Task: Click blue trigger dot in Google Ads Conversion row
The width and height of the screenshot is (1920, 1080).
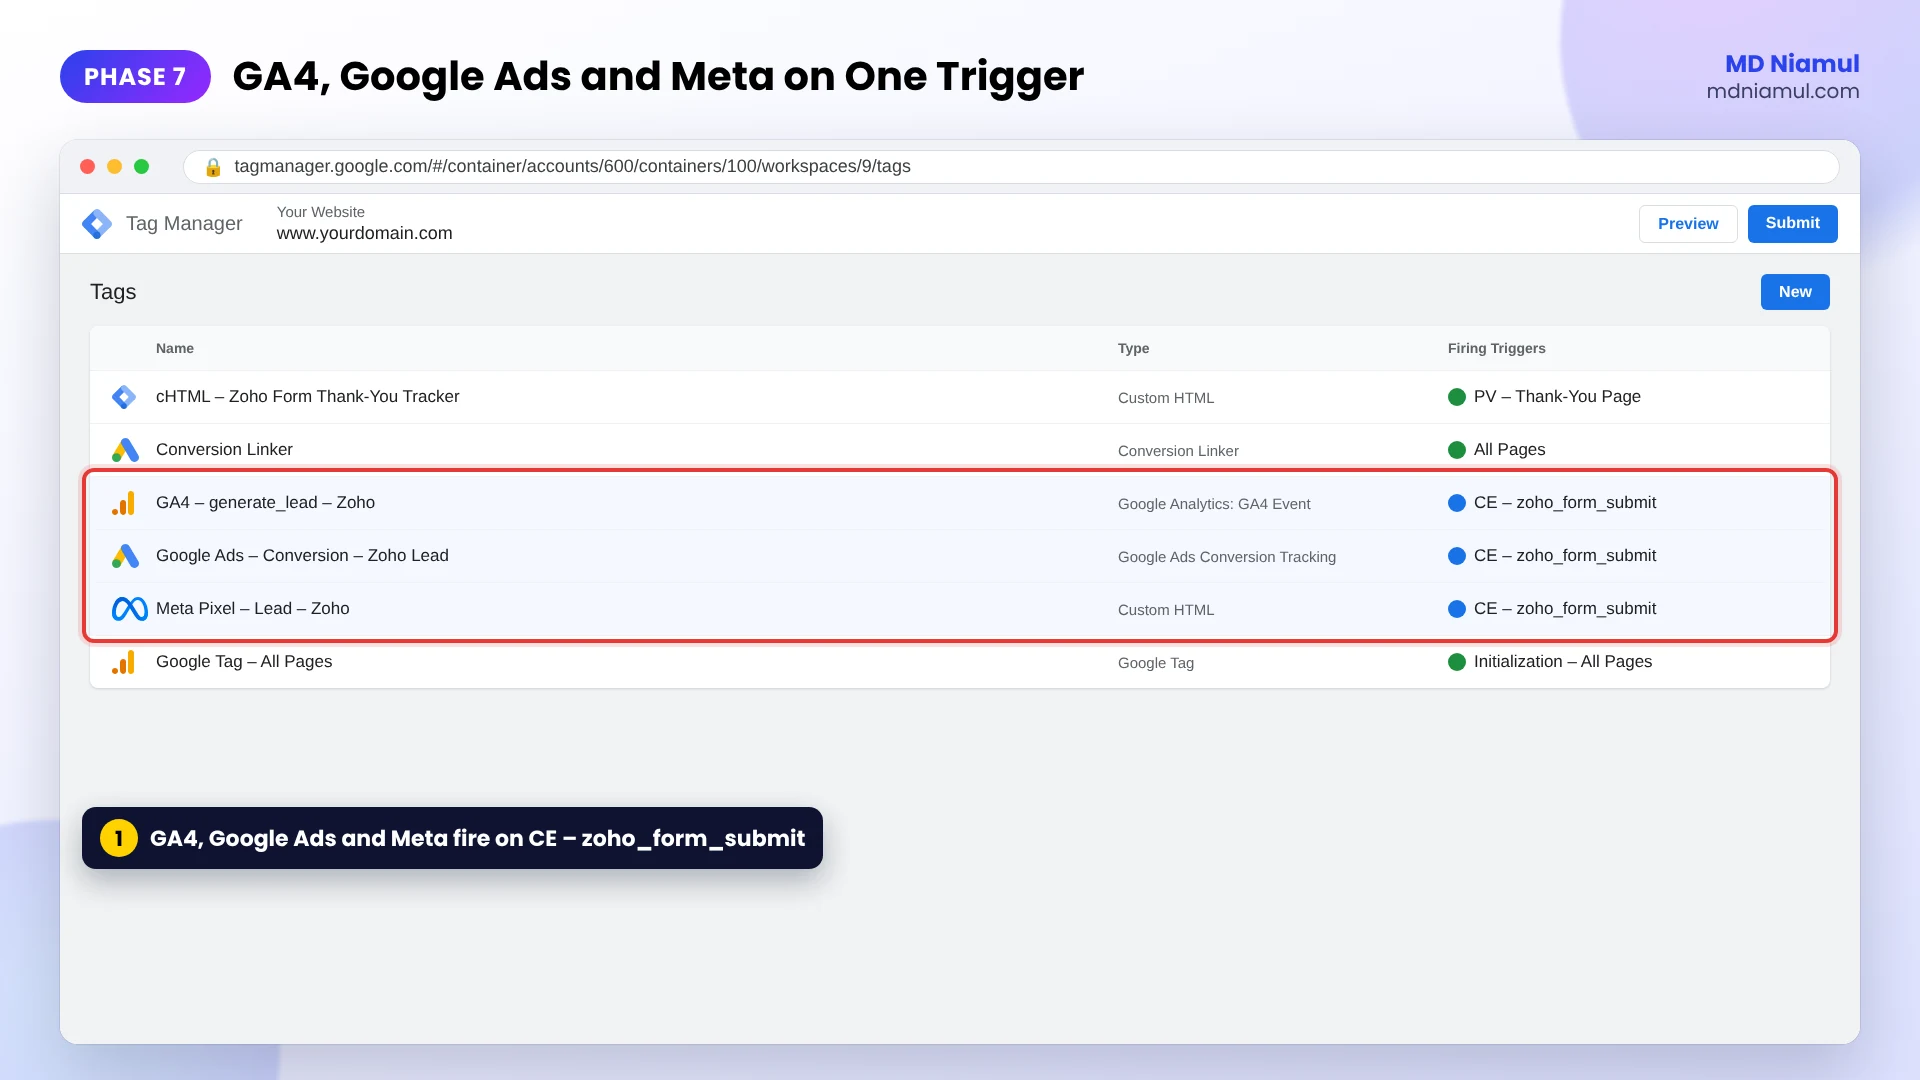Action: tap(1457, 556)
